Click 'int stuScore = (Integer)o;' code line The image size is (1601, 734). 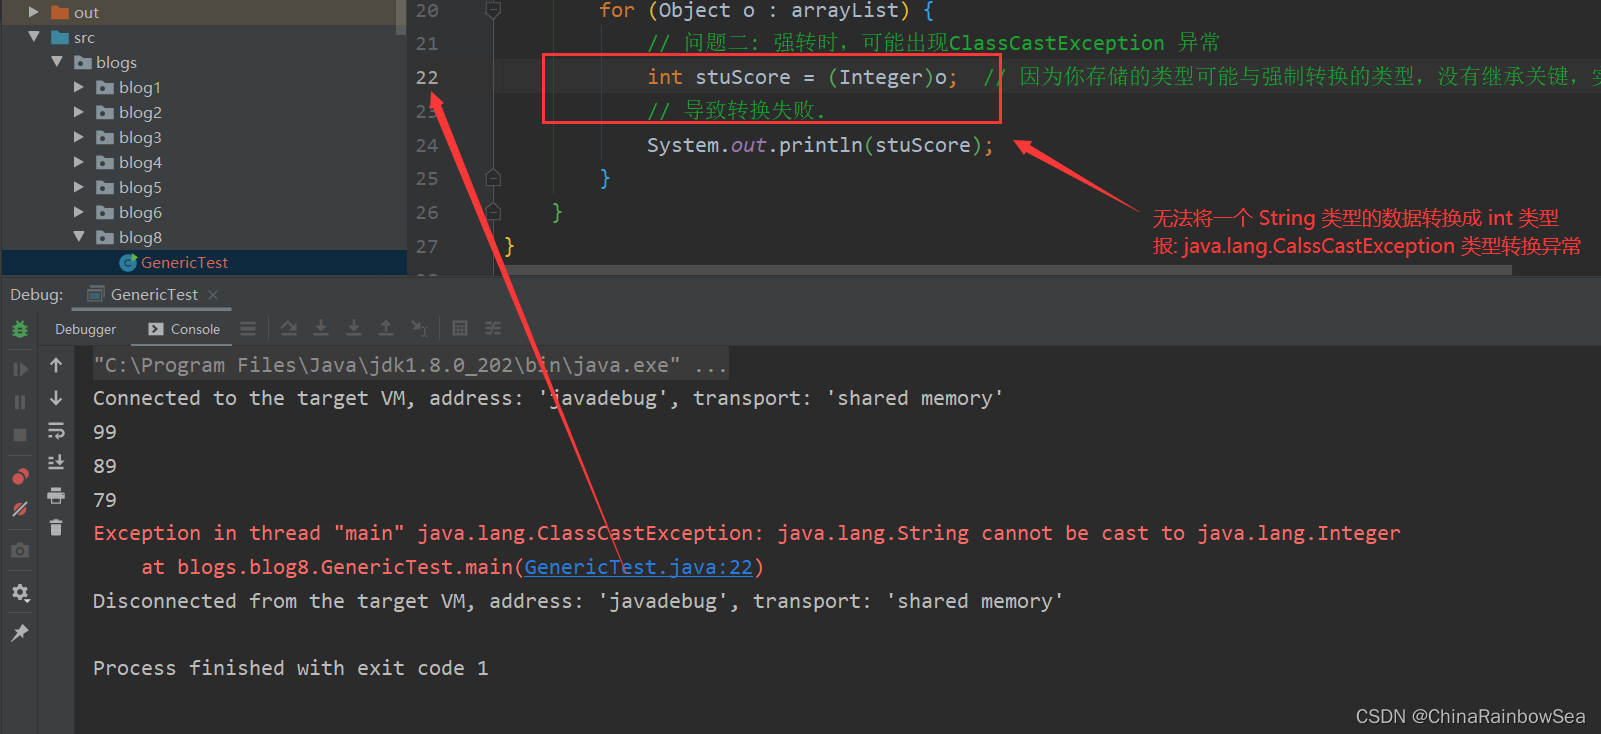pyautogui.click(x=802, y=77)
